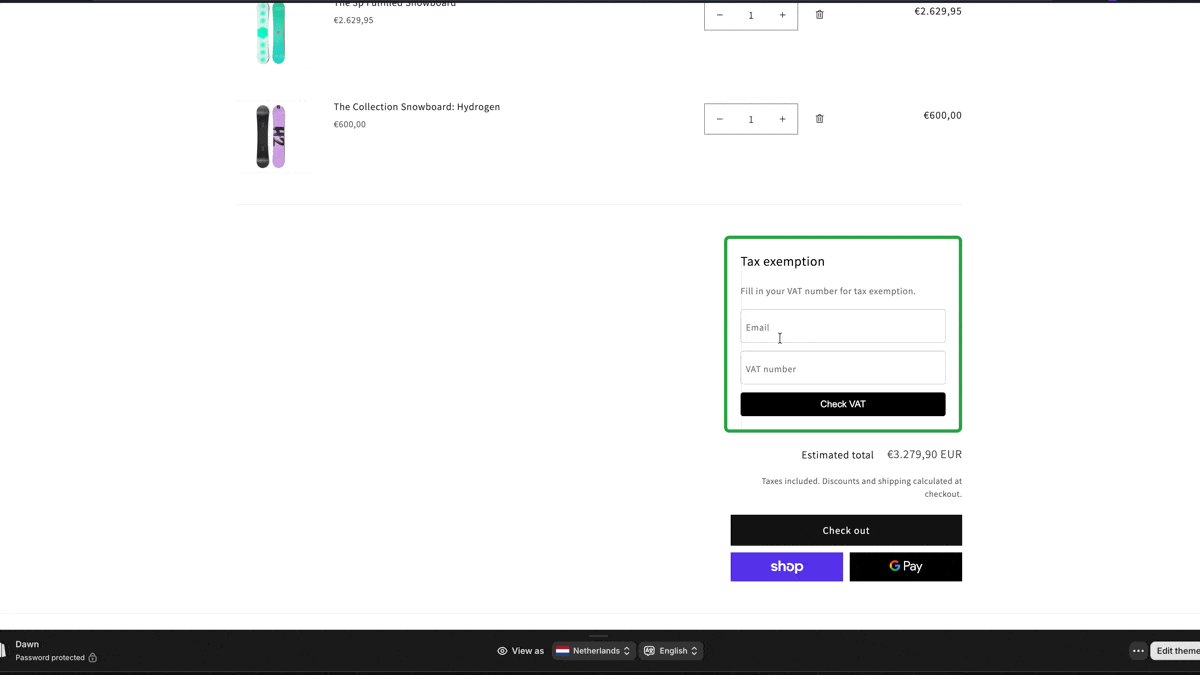Image resolution: width=1200 pixels, height=675 pixels.
Task: Click the Email field in Tax exemption
Action: pos(842,327)
